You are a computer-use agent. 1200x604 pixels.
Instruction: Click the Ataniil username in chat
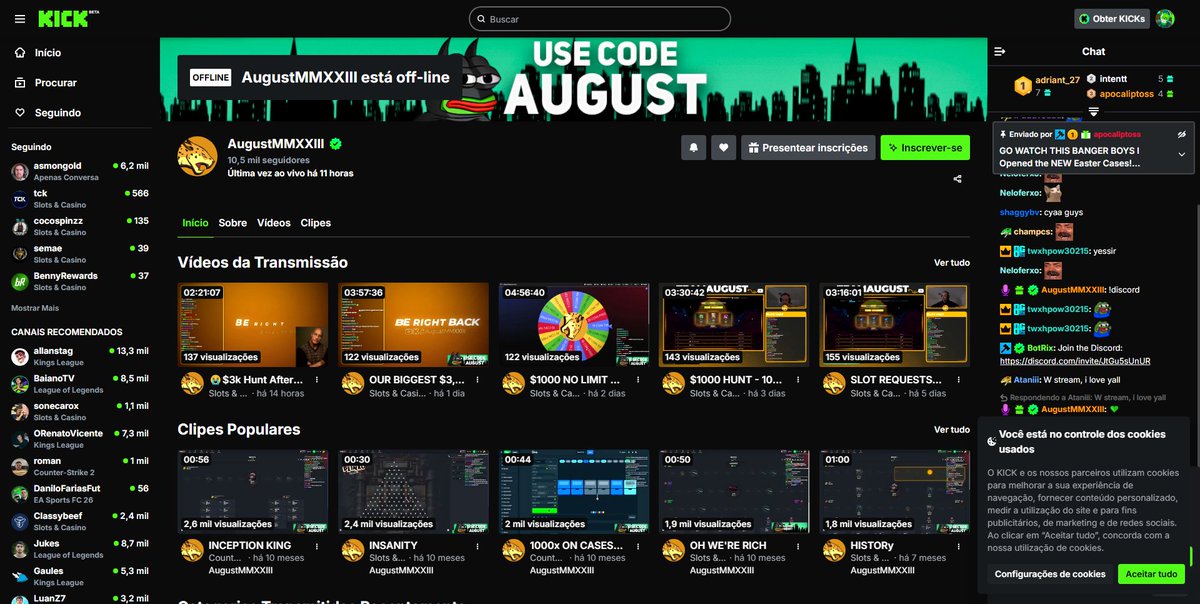(1026, 380)
